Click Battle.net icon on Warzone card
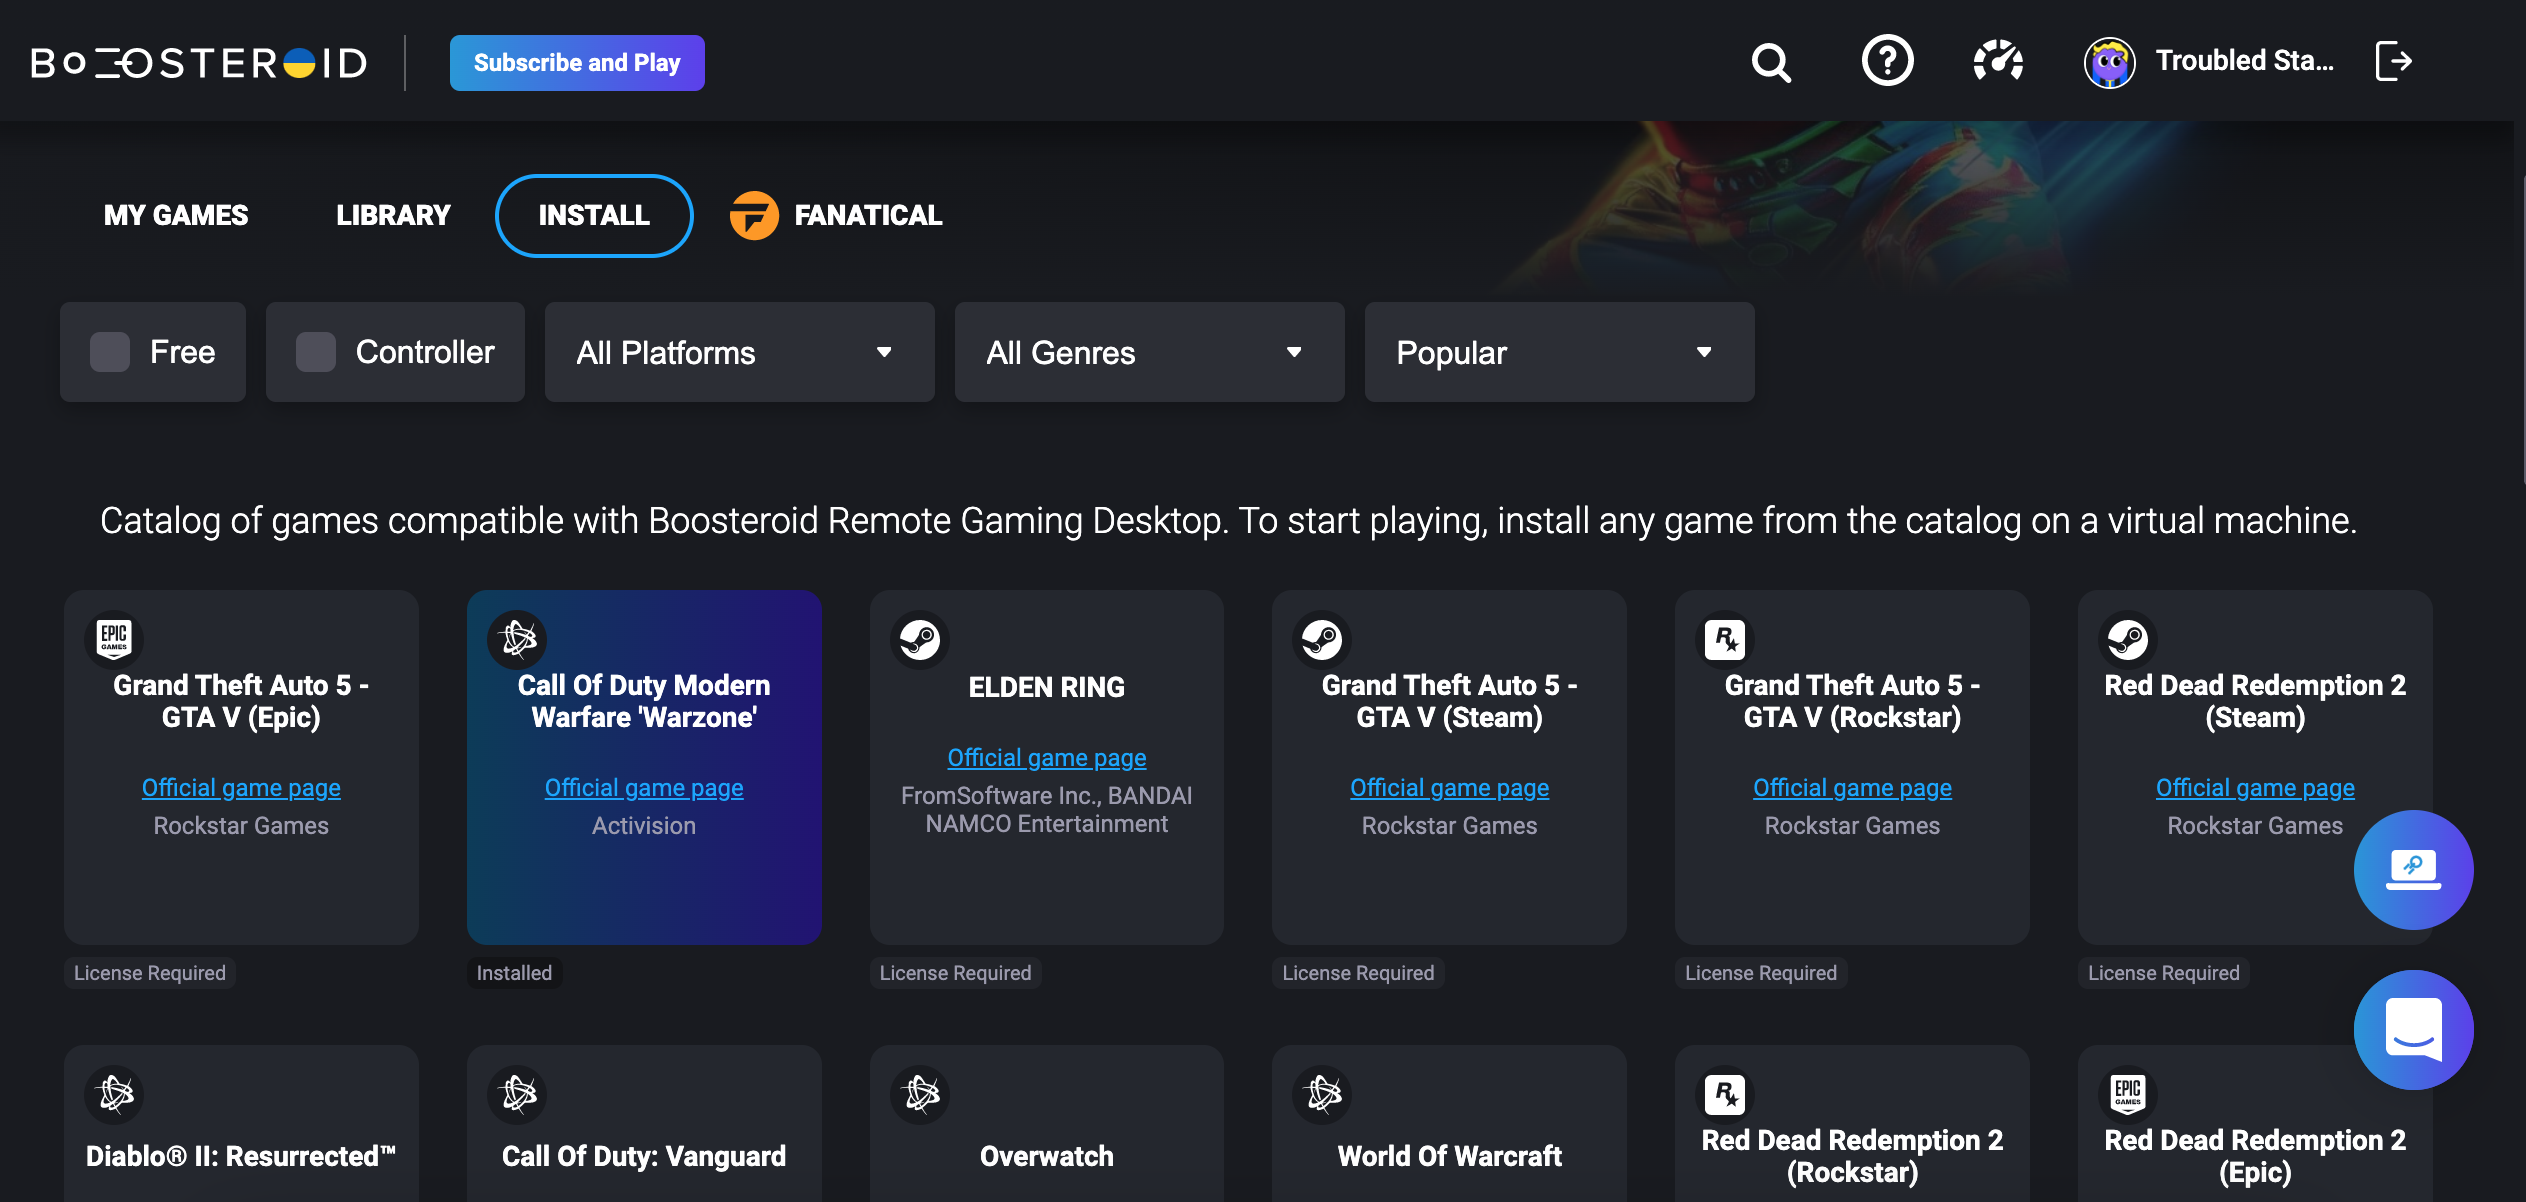The image size is (2526, 1202). [x=518, y=638]
